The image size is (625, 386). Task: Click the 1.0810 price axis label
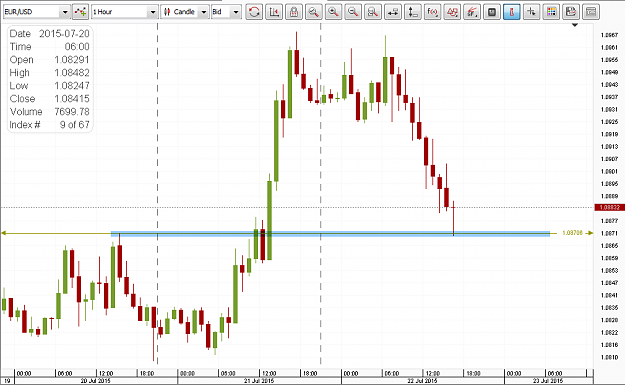pyautogui.click(x=609, y=357)
